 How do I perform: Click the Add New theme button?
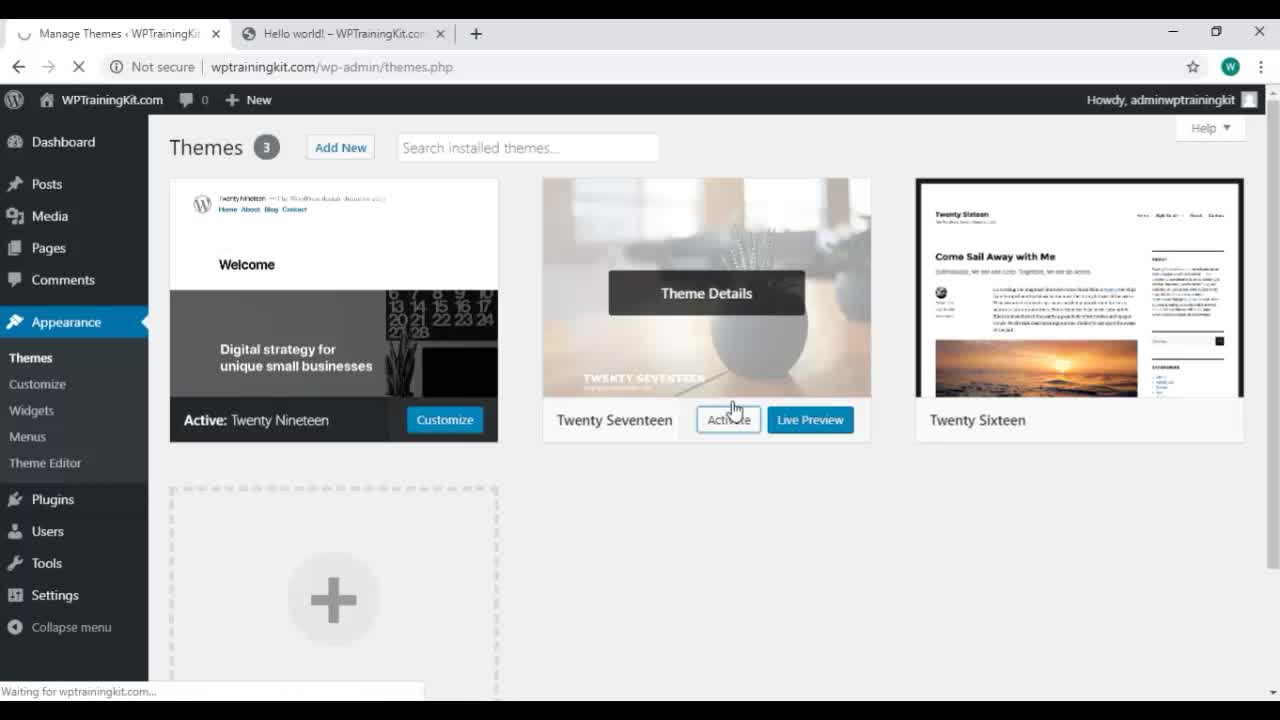point(341,147)
